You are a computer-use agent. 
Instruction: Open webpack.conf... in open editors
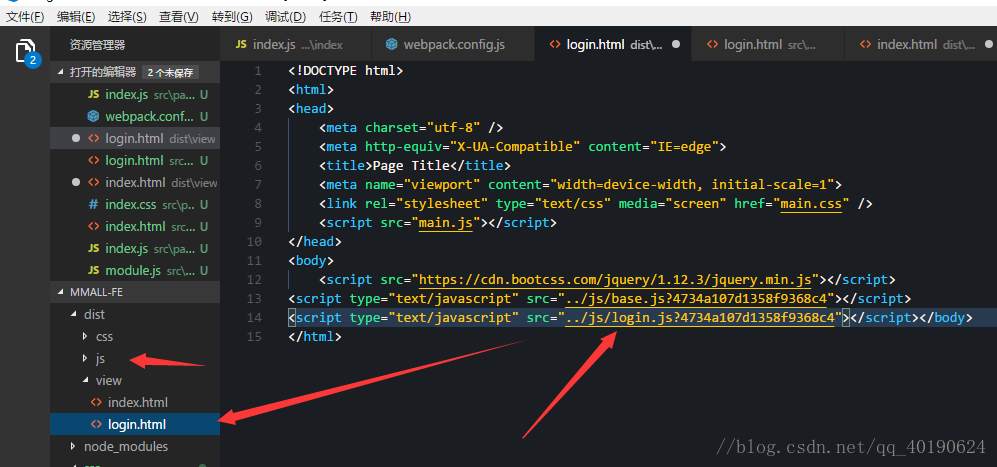(135, 116)
